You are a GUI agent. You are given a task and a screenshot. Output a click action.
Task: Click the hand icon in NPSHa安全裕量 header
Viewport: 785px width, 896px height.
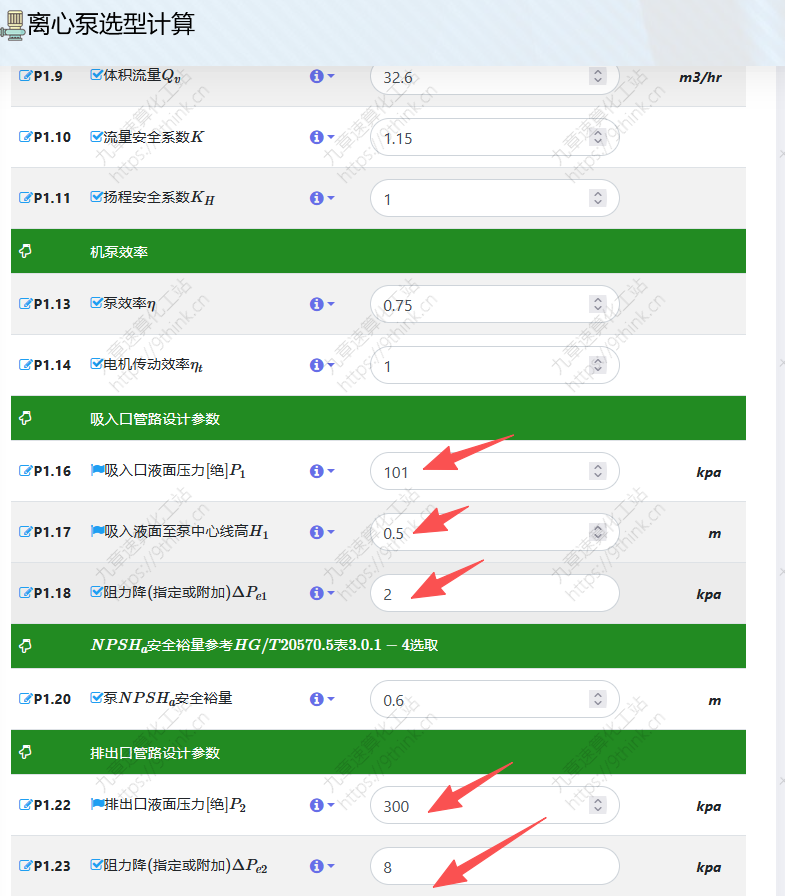(25, 646)
